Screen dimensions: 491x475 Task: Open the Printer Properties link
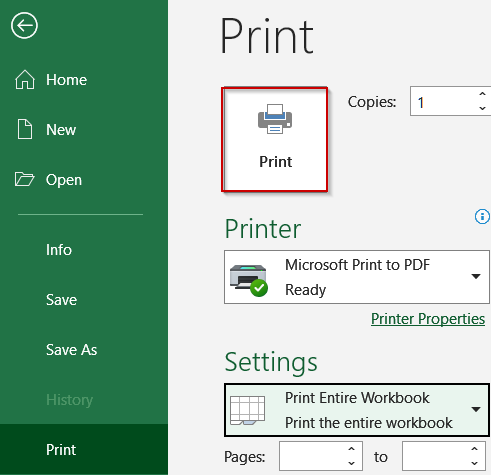428,319
